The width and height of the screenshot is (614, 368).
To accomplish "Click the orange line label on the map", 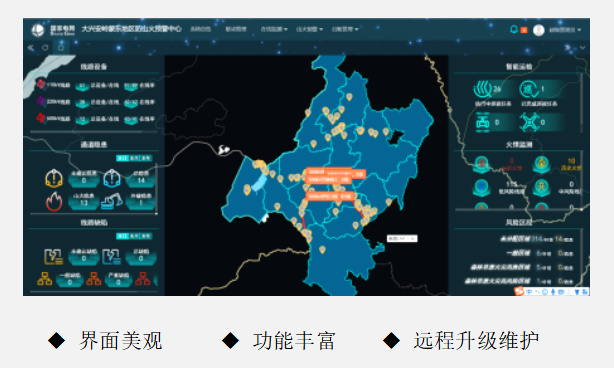I will pos(331,196).
